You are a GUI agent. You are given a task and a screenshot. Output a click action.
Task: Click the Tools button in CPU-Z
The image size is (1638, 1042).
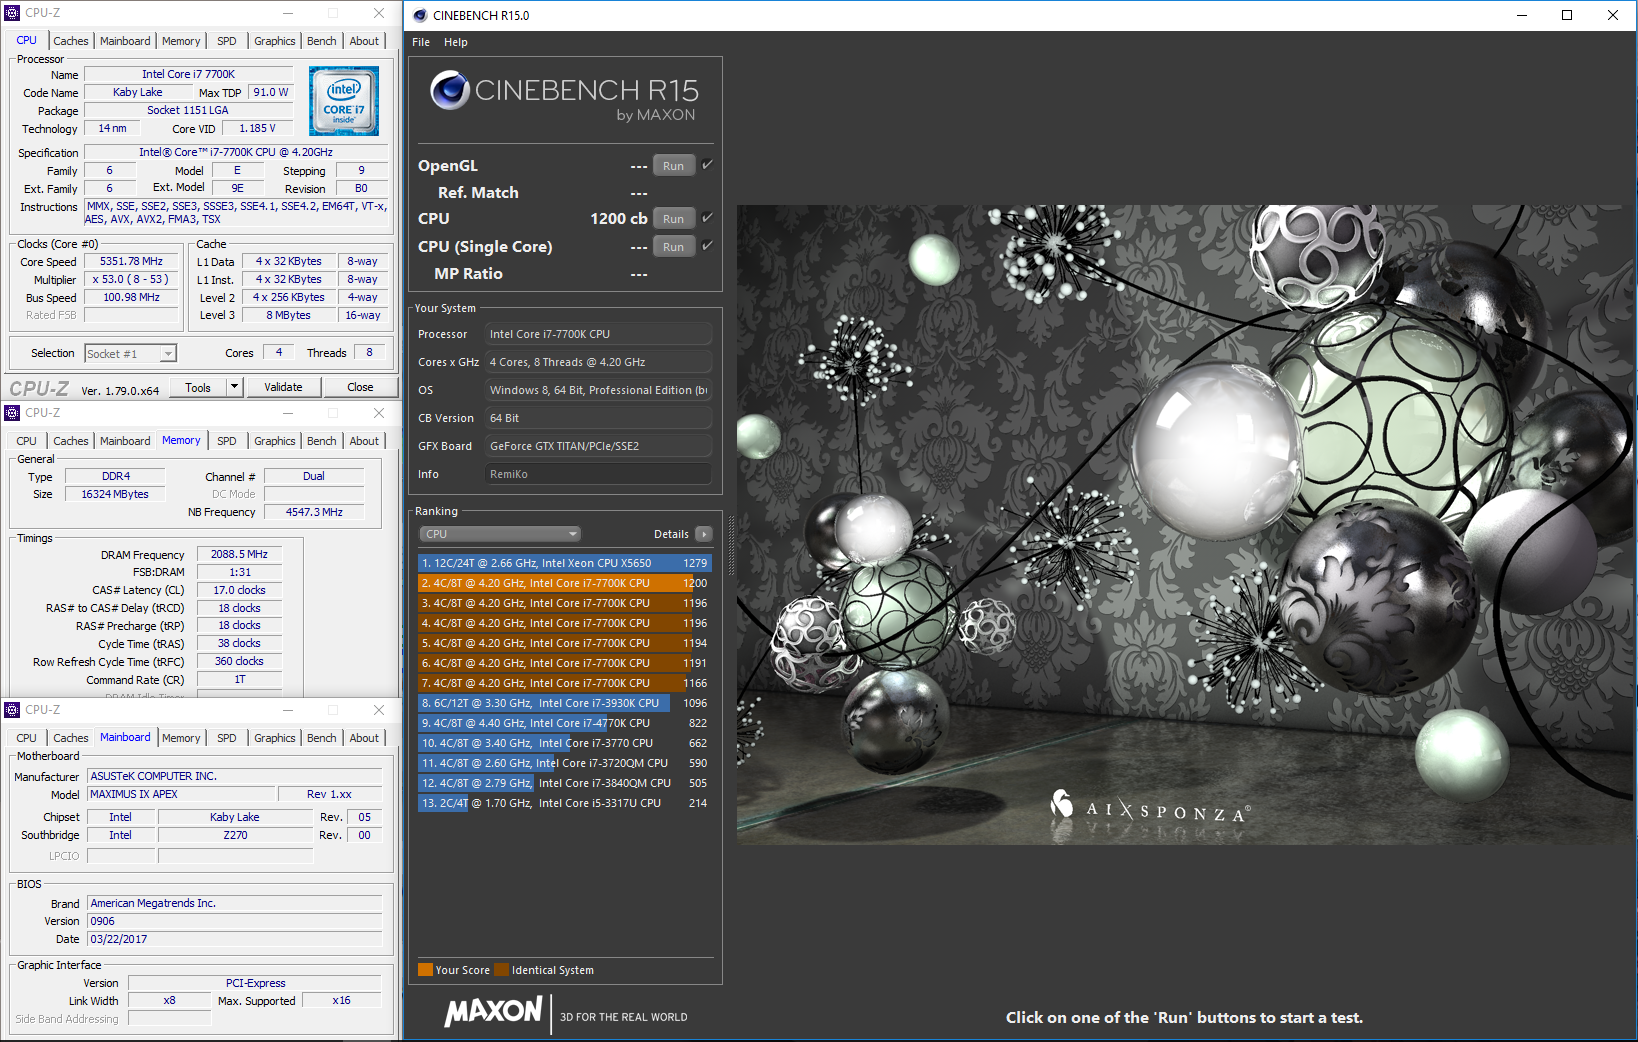[198, 387]
